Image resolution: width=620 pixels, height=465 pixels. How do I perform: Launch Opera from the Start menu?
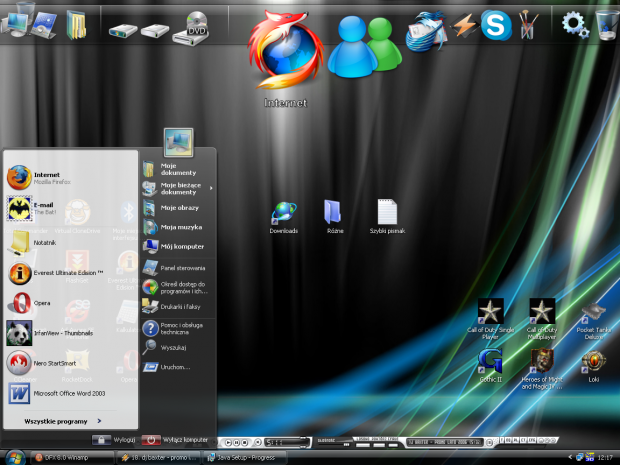tap(70, 303)
